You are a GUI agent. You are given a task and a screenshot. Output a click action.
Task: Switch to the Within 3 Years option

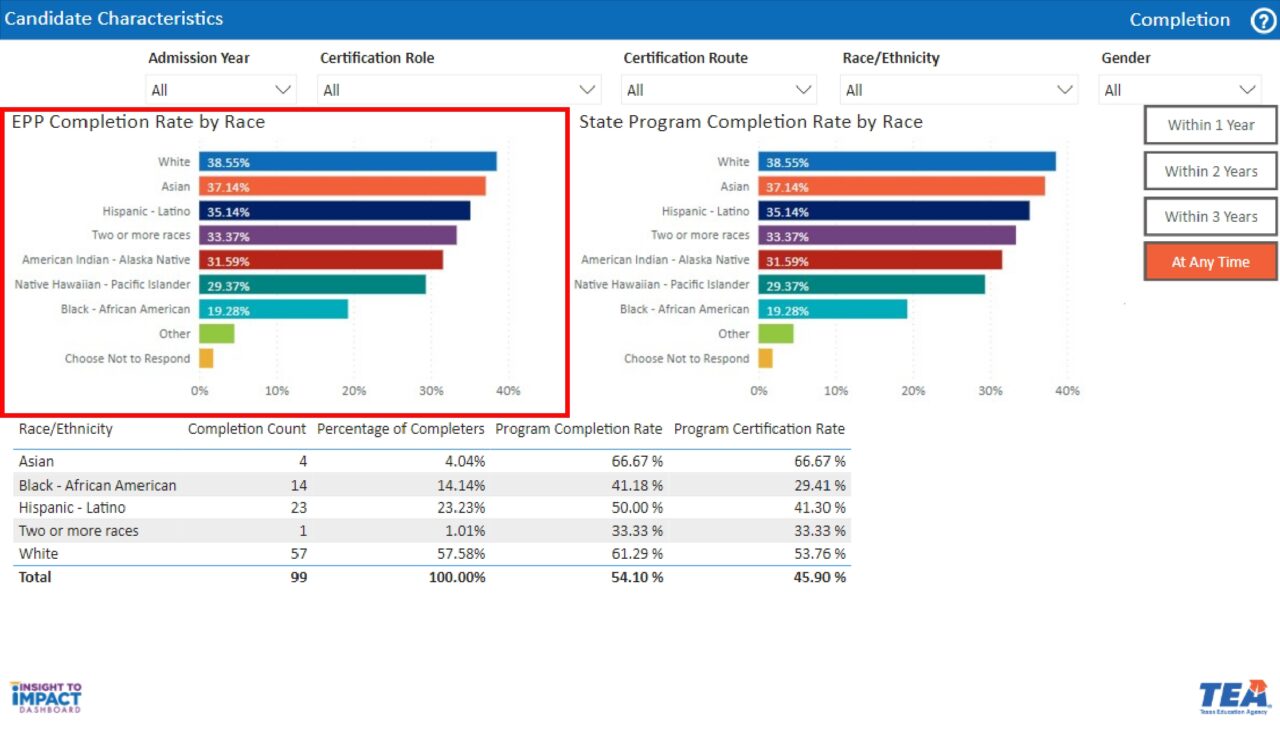[1210, 216]
